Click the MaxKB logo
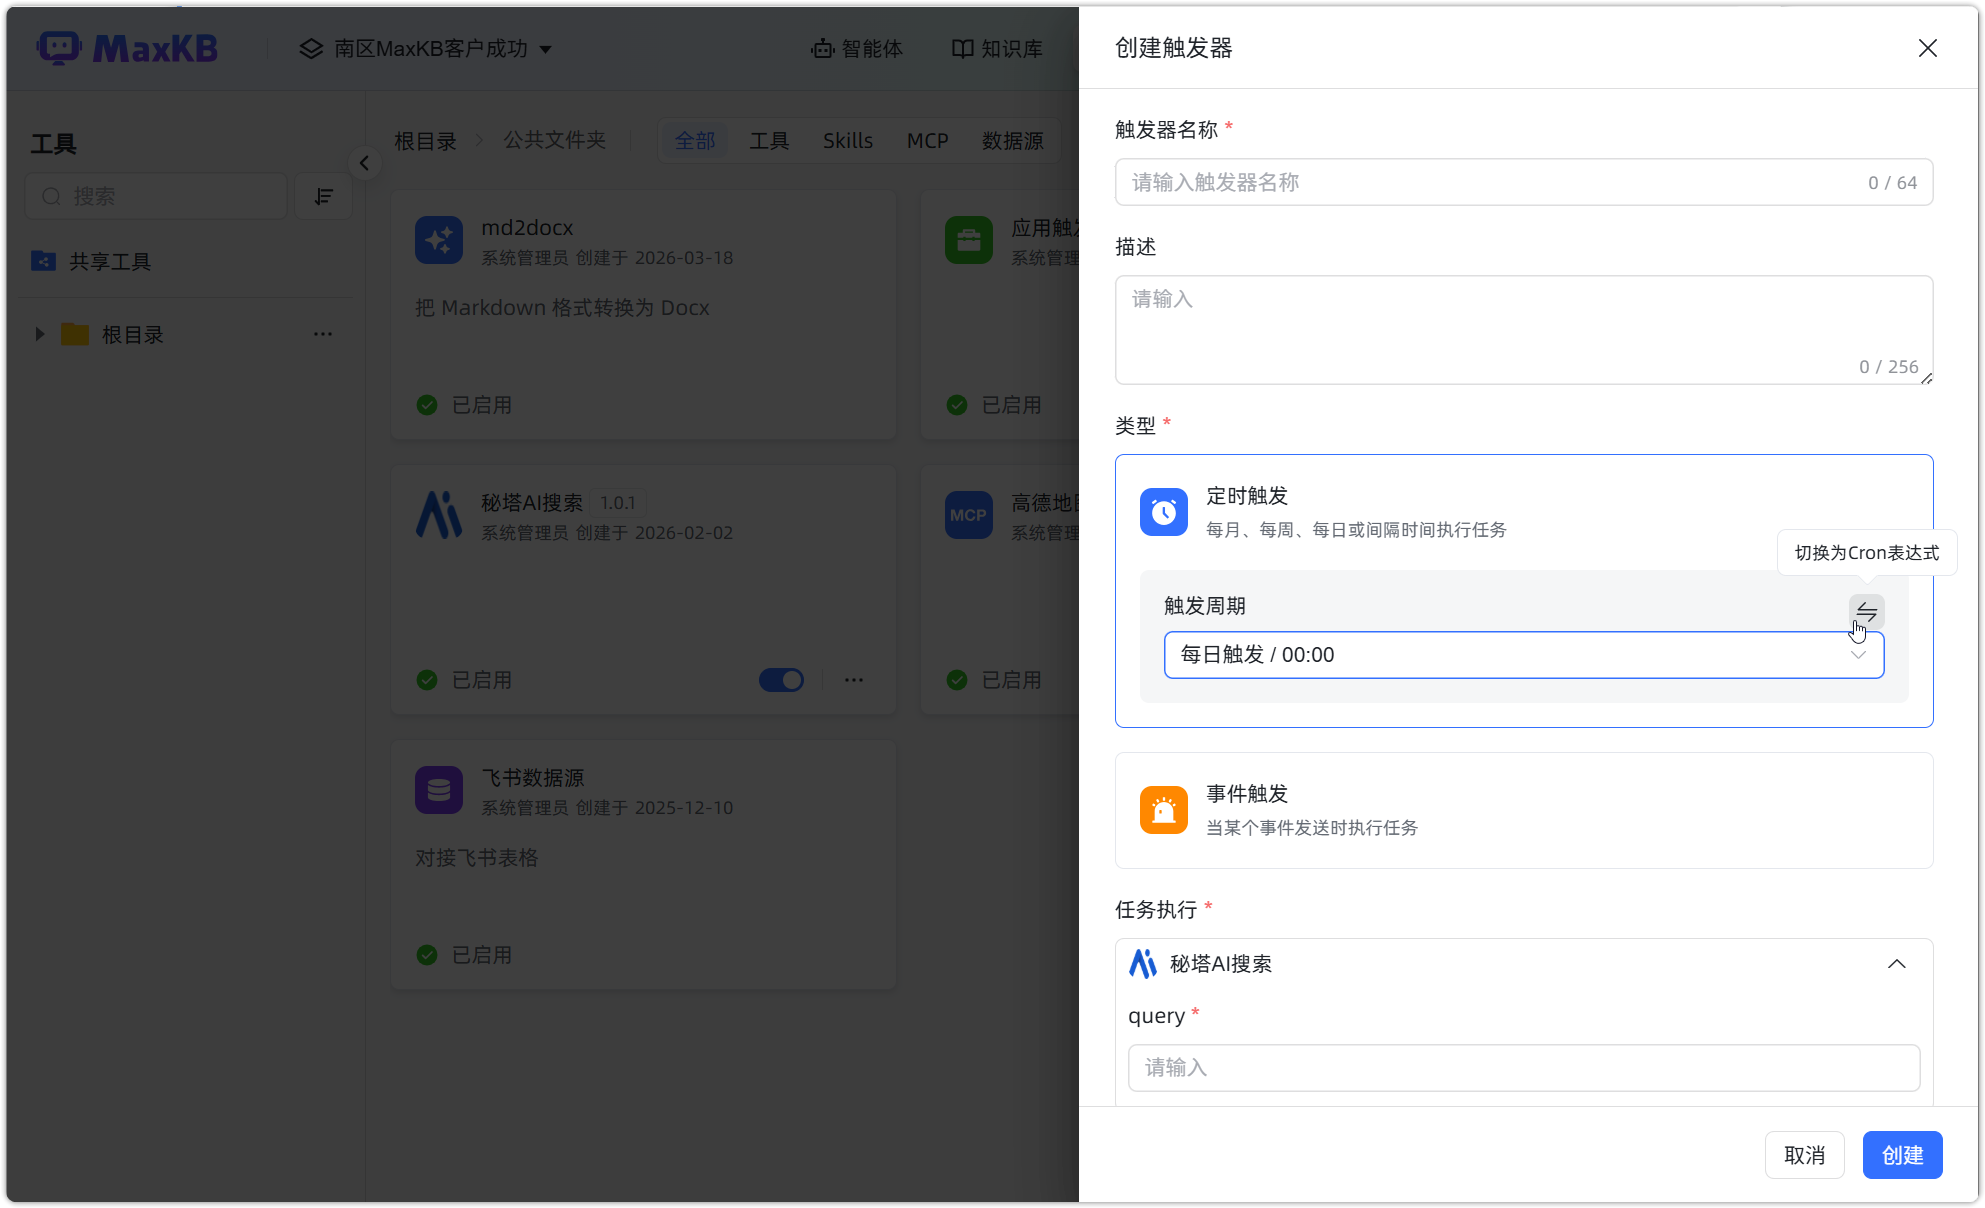This screenshot has width=1985, height=1208. coord(128,47)
